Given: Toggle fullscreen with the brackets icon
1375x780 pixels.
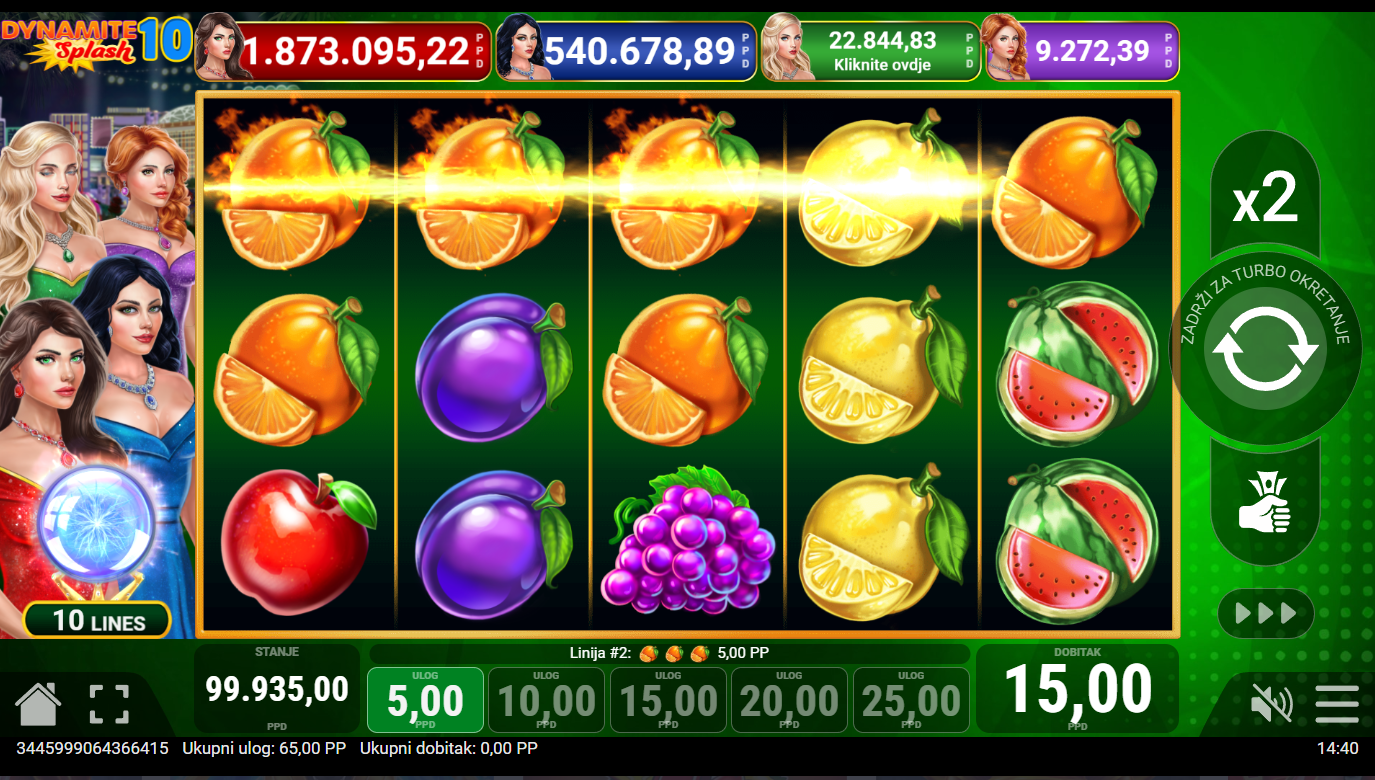Looking at the screenshot, I should tap(109, 704).
